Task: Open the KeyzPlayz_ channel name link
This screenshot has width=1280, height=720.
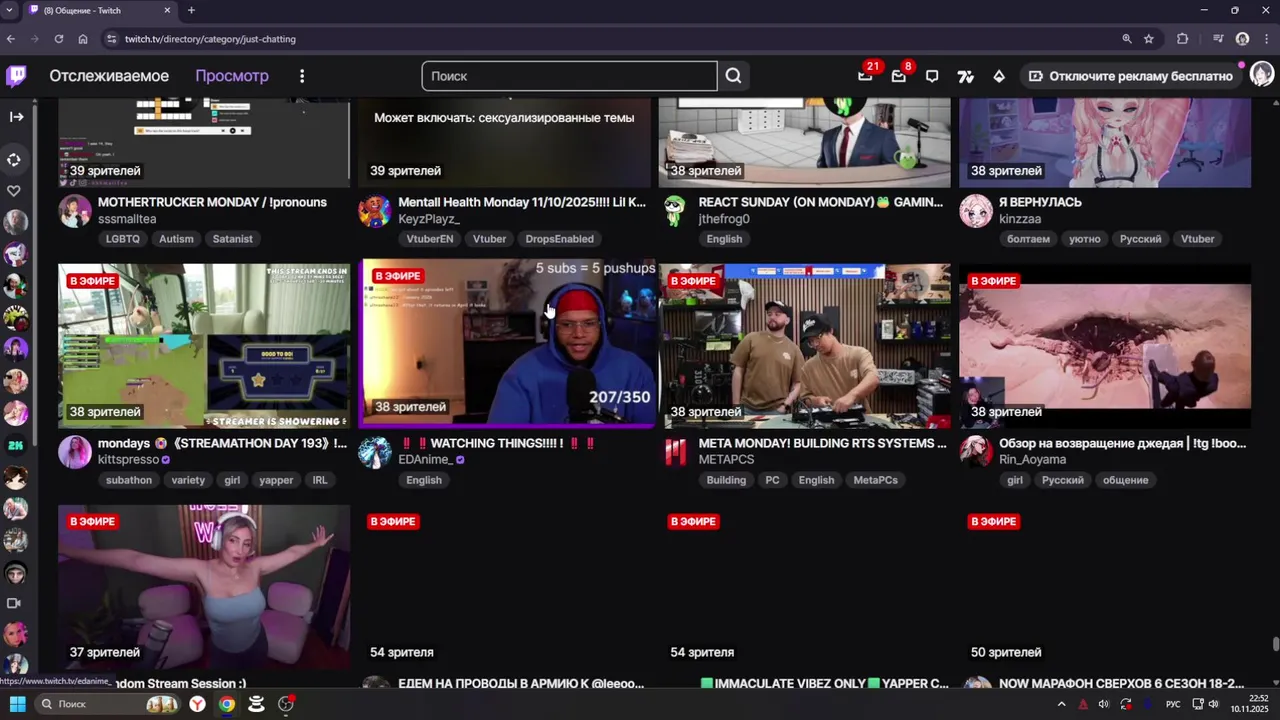Action: tap(429, 219)
